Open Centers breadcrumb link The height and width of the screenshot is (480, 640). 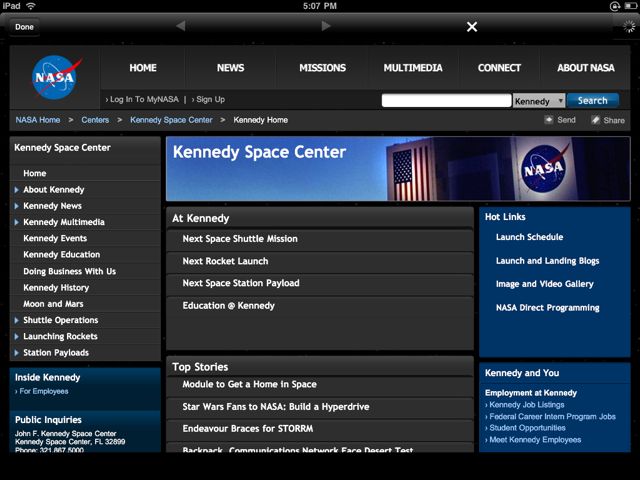95,120
